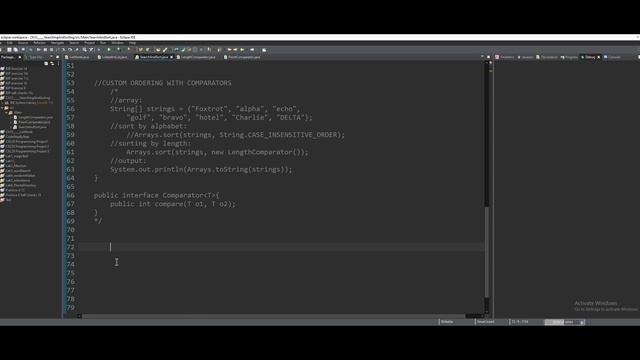This screenshot has height=360, width=640.
Task: Click the public int compare line
Action: tap(173, 204)
